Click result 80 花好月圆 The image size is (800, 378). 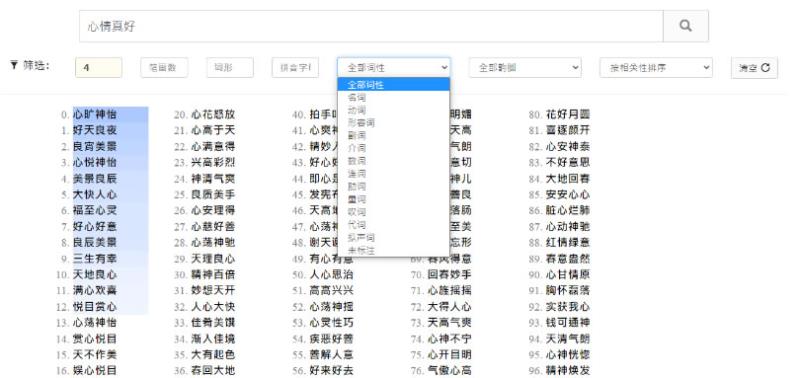568,114
